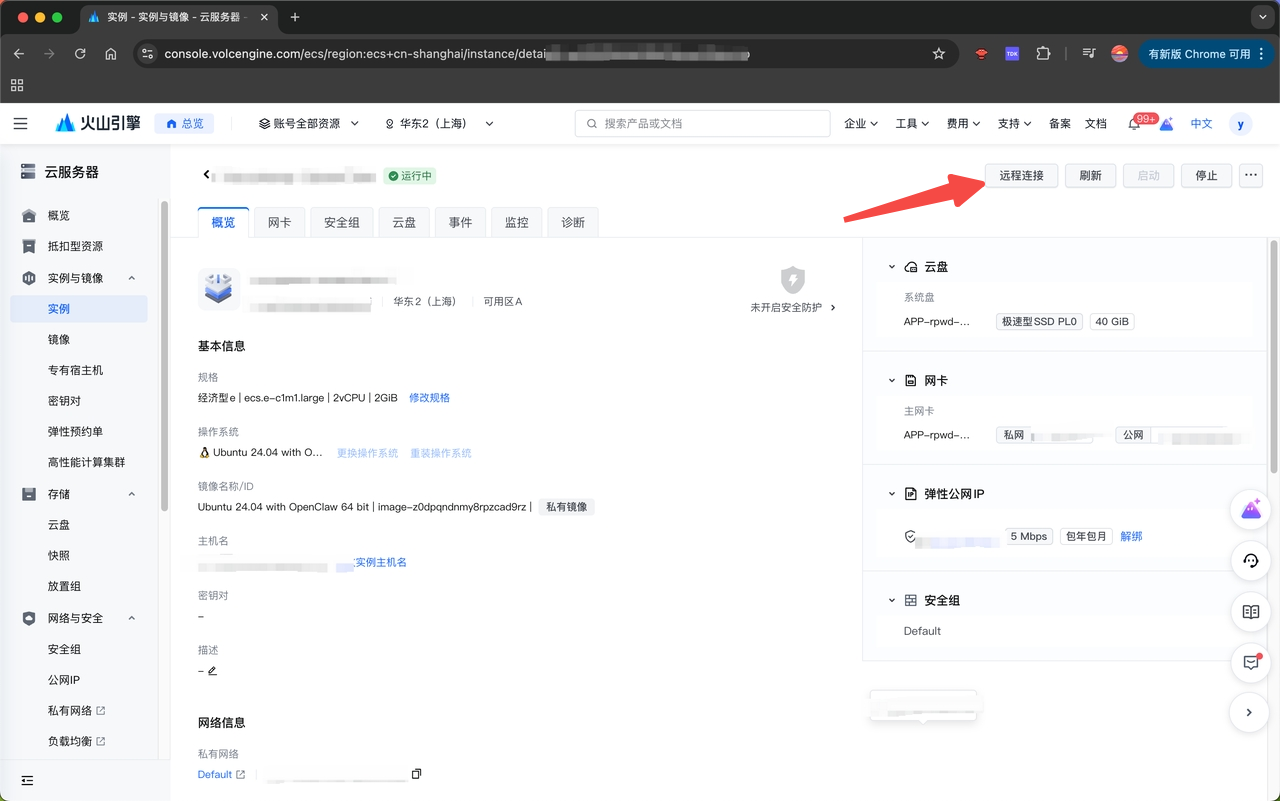Screen dimensions: 1280x801
Task: Open the hamburger menu in header
Action: (20, 124)
